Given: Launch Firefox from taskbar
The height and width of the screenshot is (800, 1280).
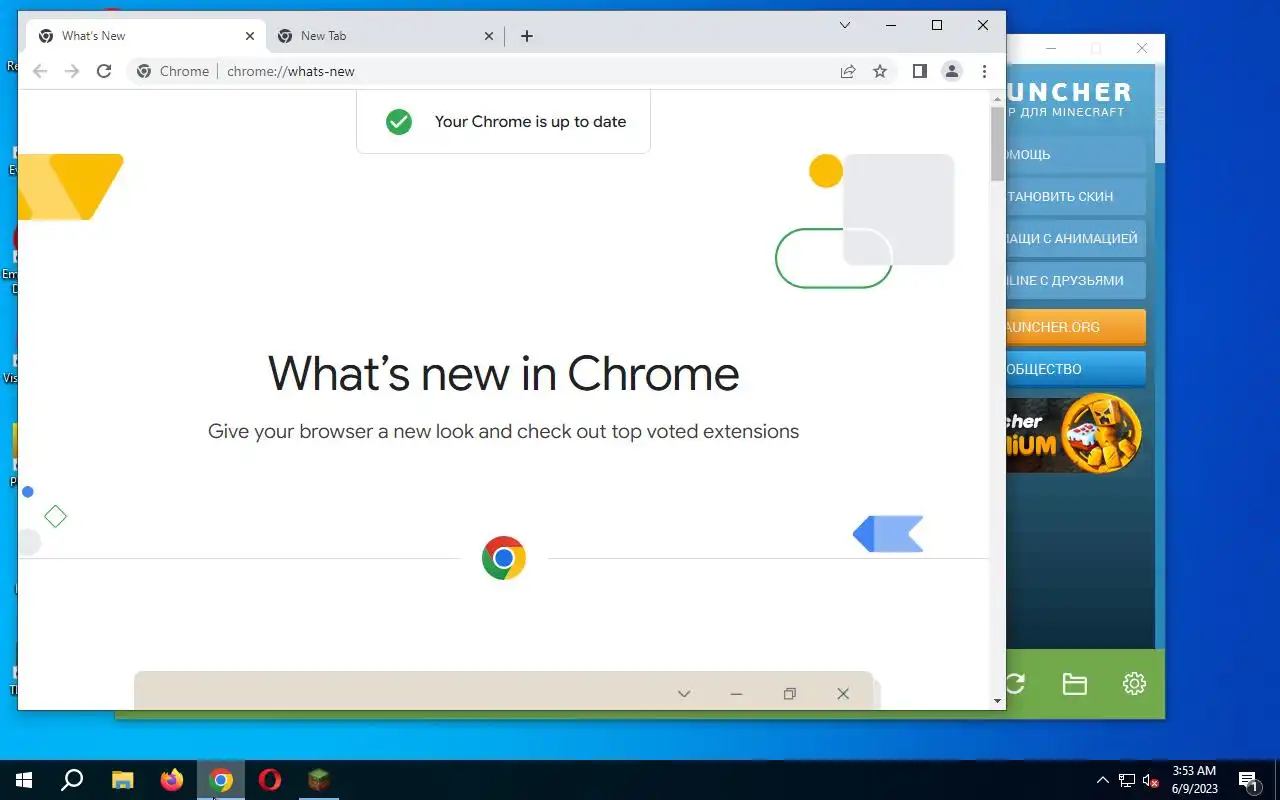Looking at the screenshot, I should (x=172, y=780).
